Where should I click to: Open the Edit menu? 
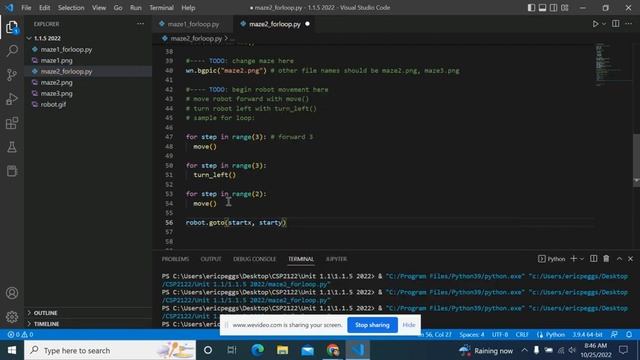pyautogui.click(x=44, y=8)
